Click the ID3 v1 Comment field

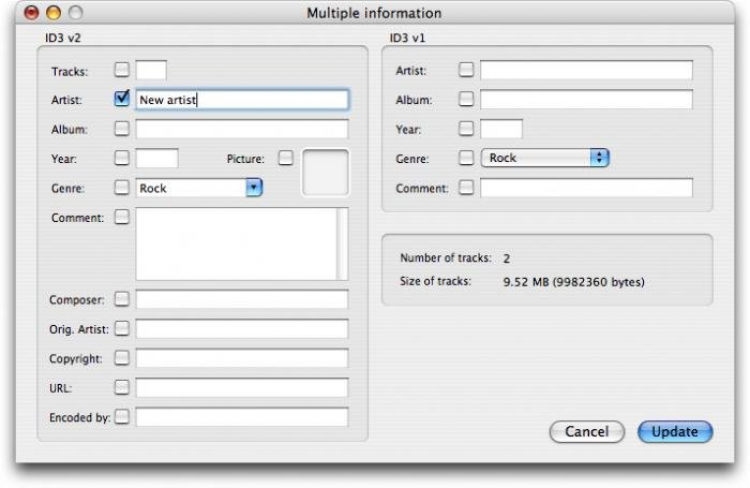point(586,188)
